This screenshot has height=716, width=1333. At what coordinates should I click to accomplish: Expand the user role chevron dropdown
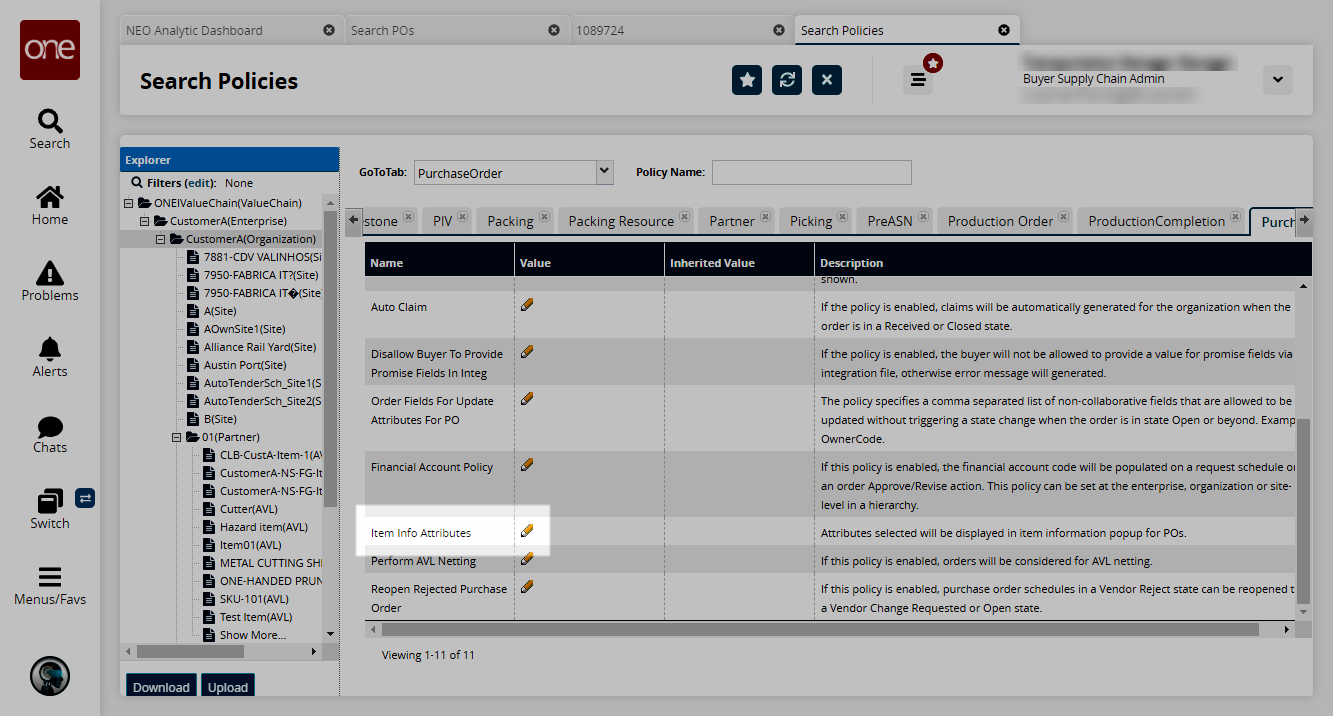pos(1277,80)
